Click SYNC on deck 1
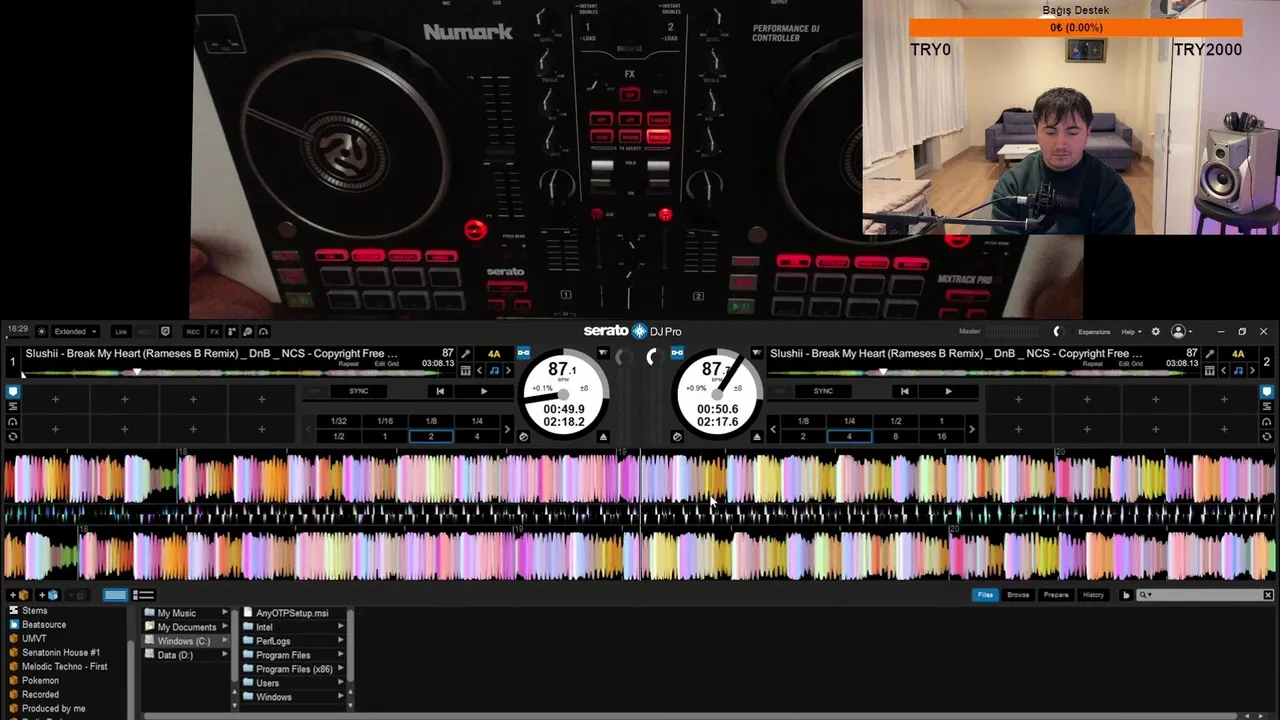The image size is (1280, 720). [x=358, y=391]
